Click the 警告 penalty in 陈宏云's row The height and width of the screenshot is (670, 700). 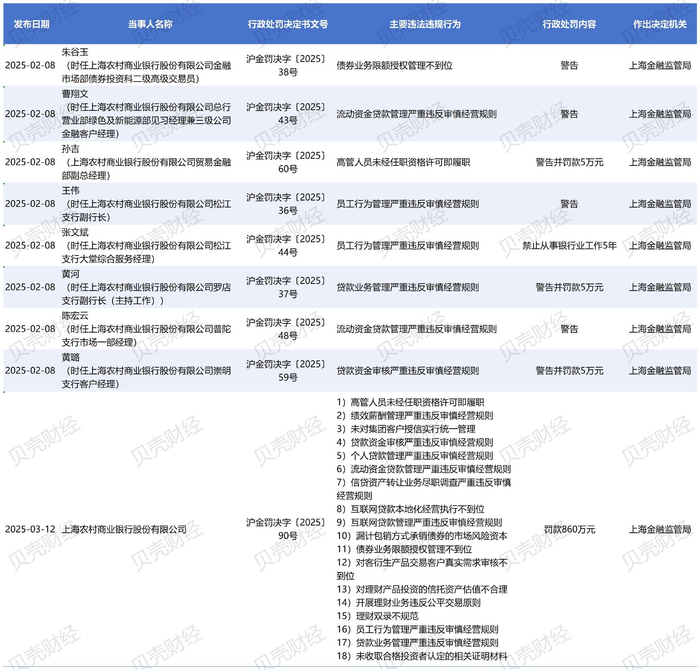[x=569, y=329]
